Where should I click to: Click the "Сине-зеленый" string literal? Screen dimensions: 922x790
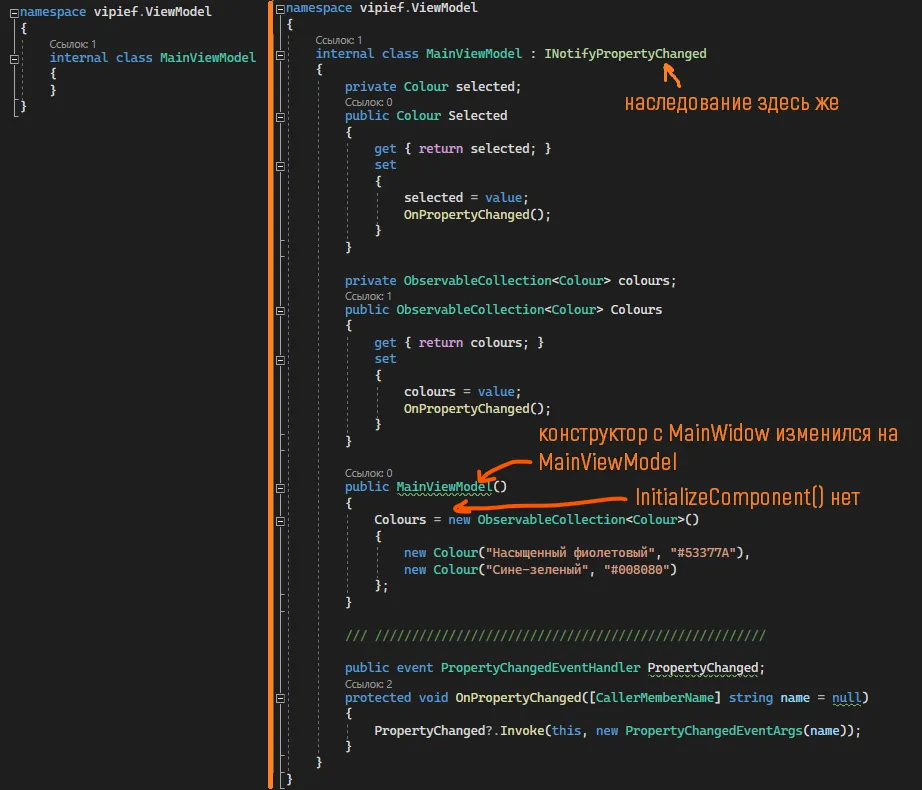pyautogui.click(x=537, y=570)
